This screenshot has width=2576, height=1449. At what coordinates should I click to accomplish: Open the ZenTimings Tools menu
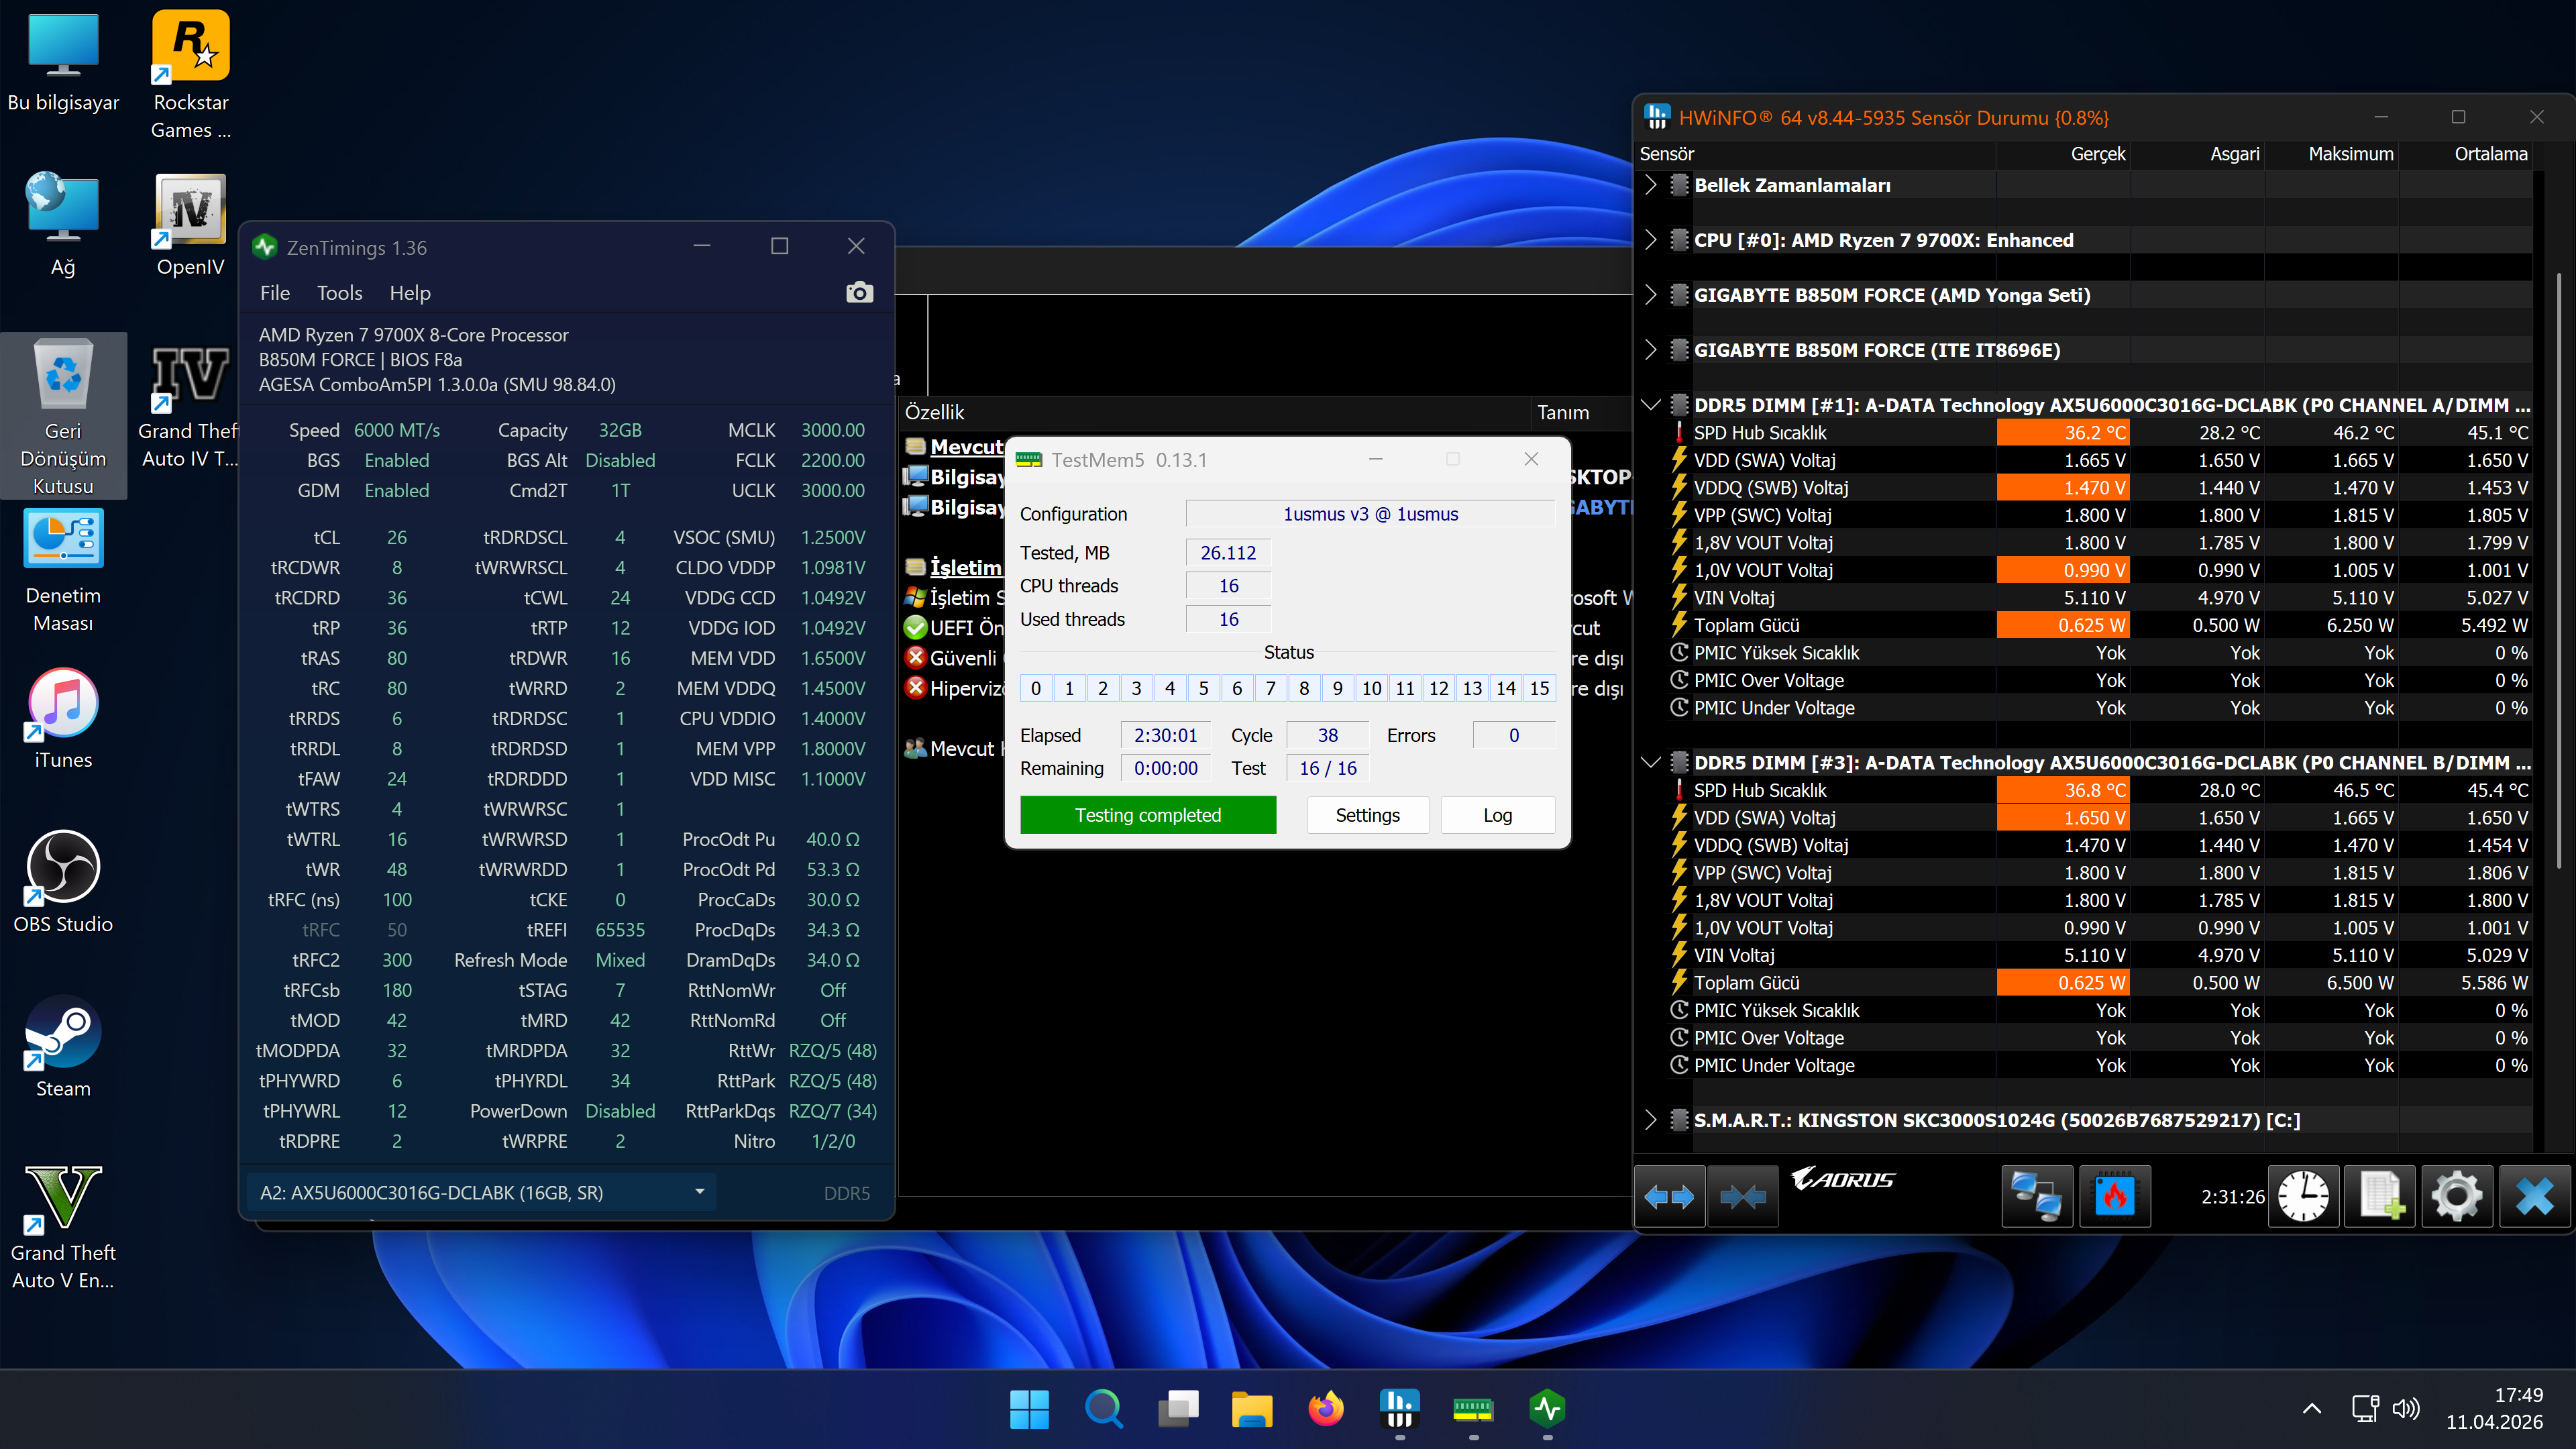click(340, 293)
